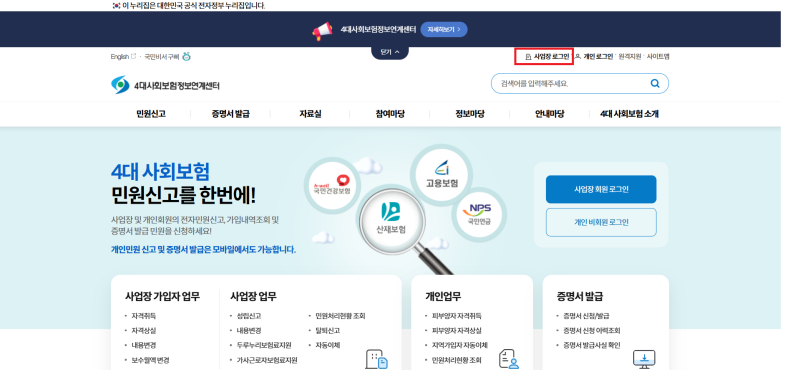The height and width of the screenshot is (370, 800).
Task: Click the person document icon in 개인업무
Action: 508,359
